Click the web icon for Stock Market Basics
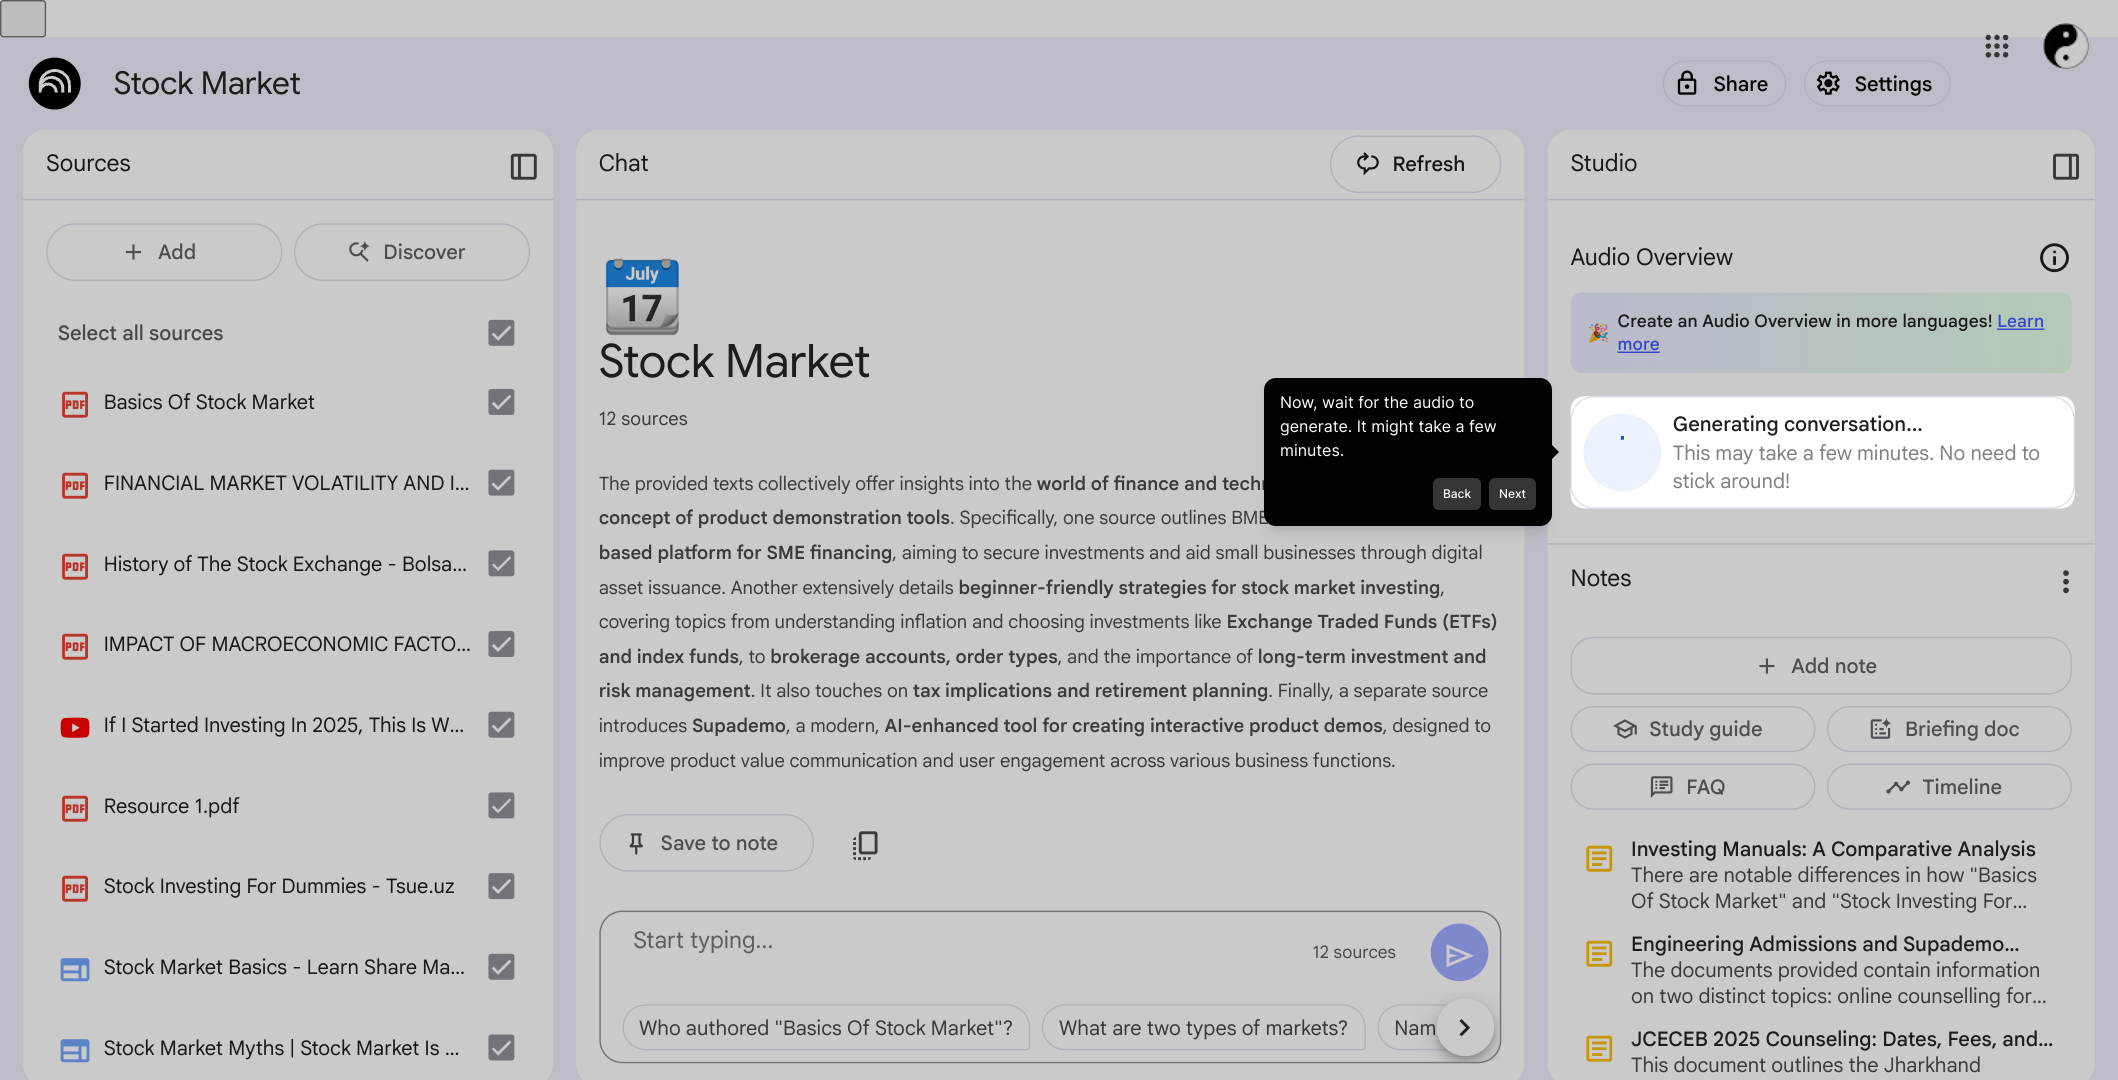 click(x=75, y=969)
